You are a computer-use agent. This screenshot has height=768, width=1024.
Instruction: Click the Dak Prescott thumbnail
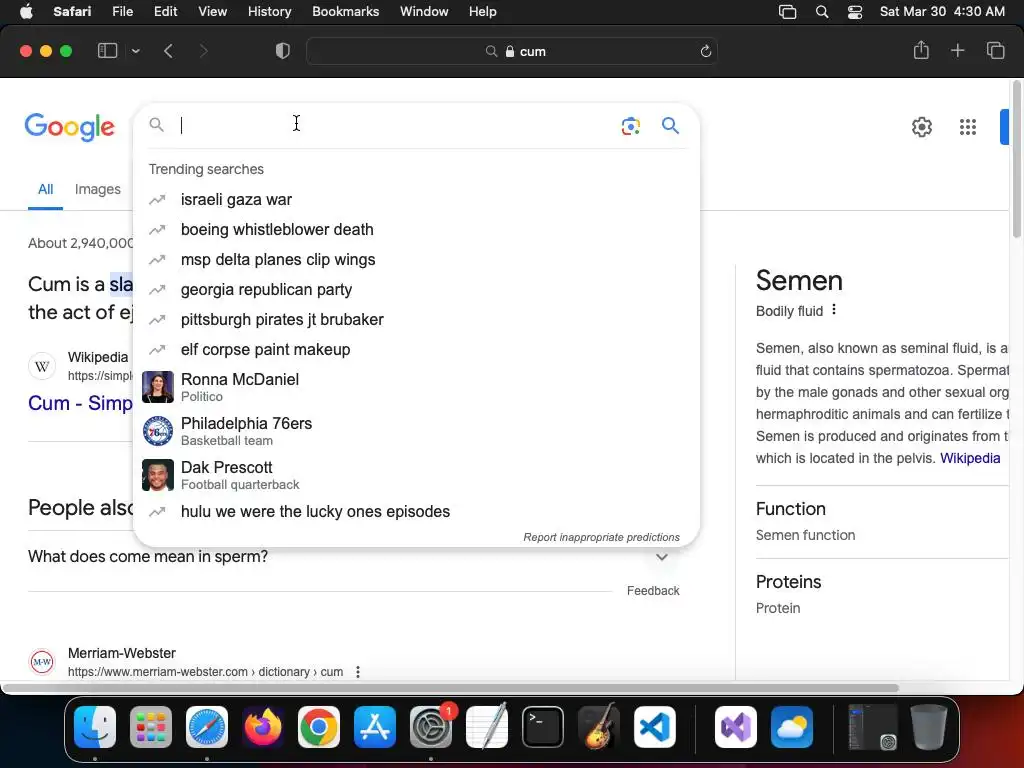coord(158,475)
